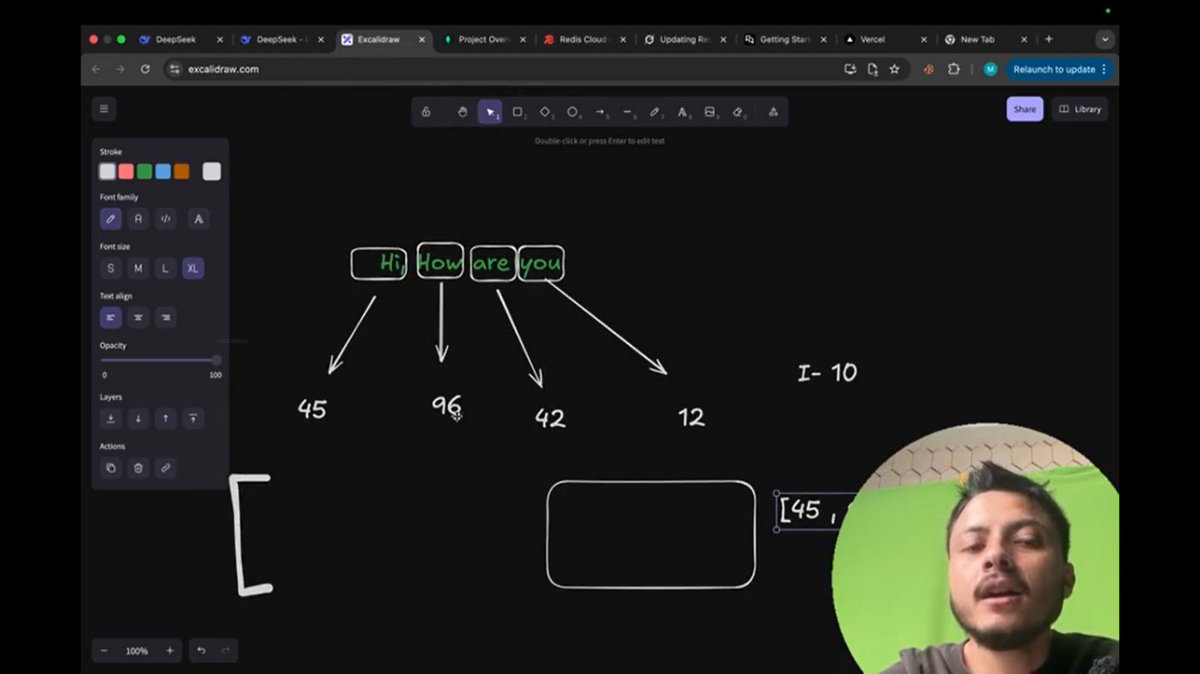
Task: Open the extra shapes tools menu
Action: [x=773, y=112]
